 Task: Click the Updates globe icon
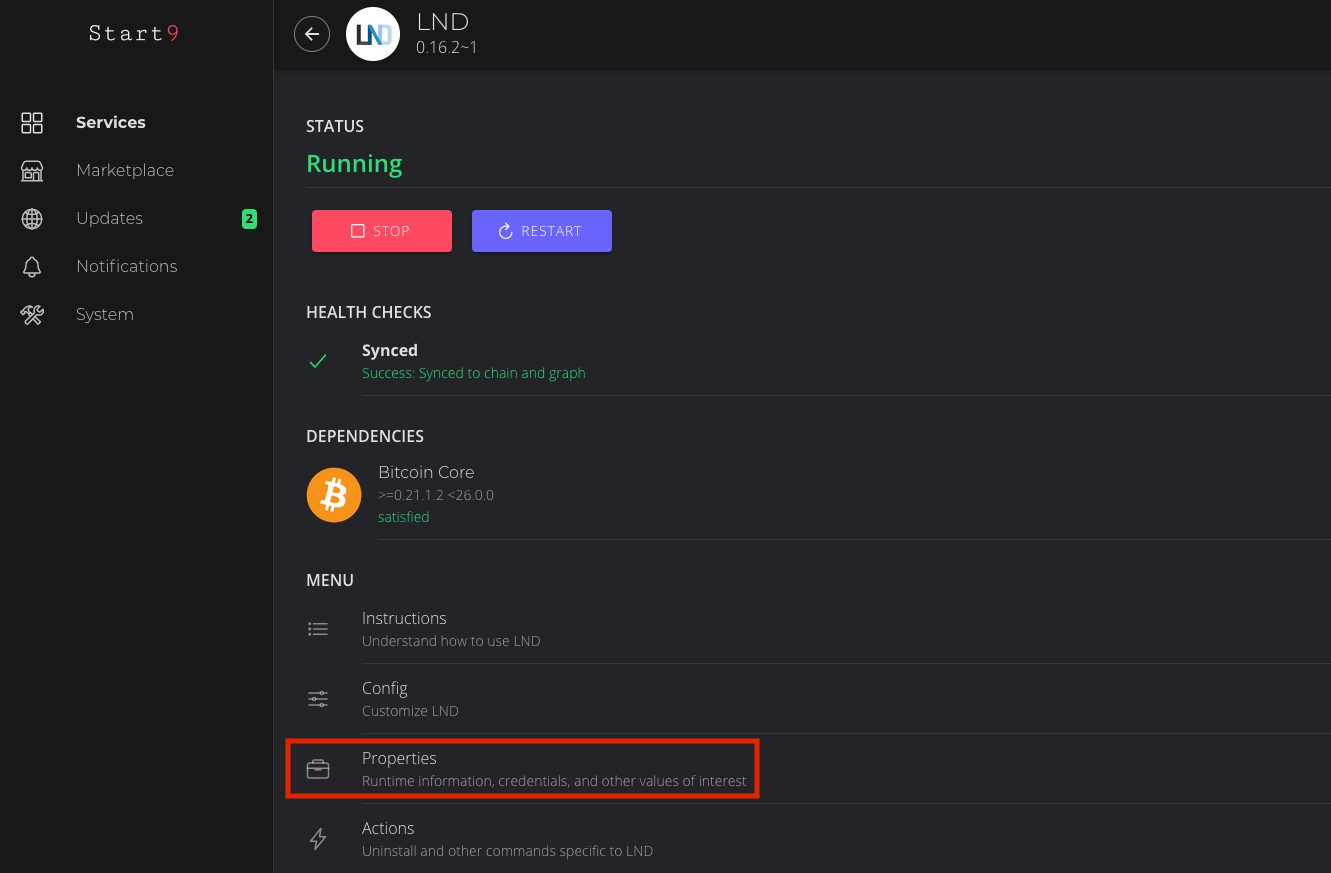(x=32, y=219)
